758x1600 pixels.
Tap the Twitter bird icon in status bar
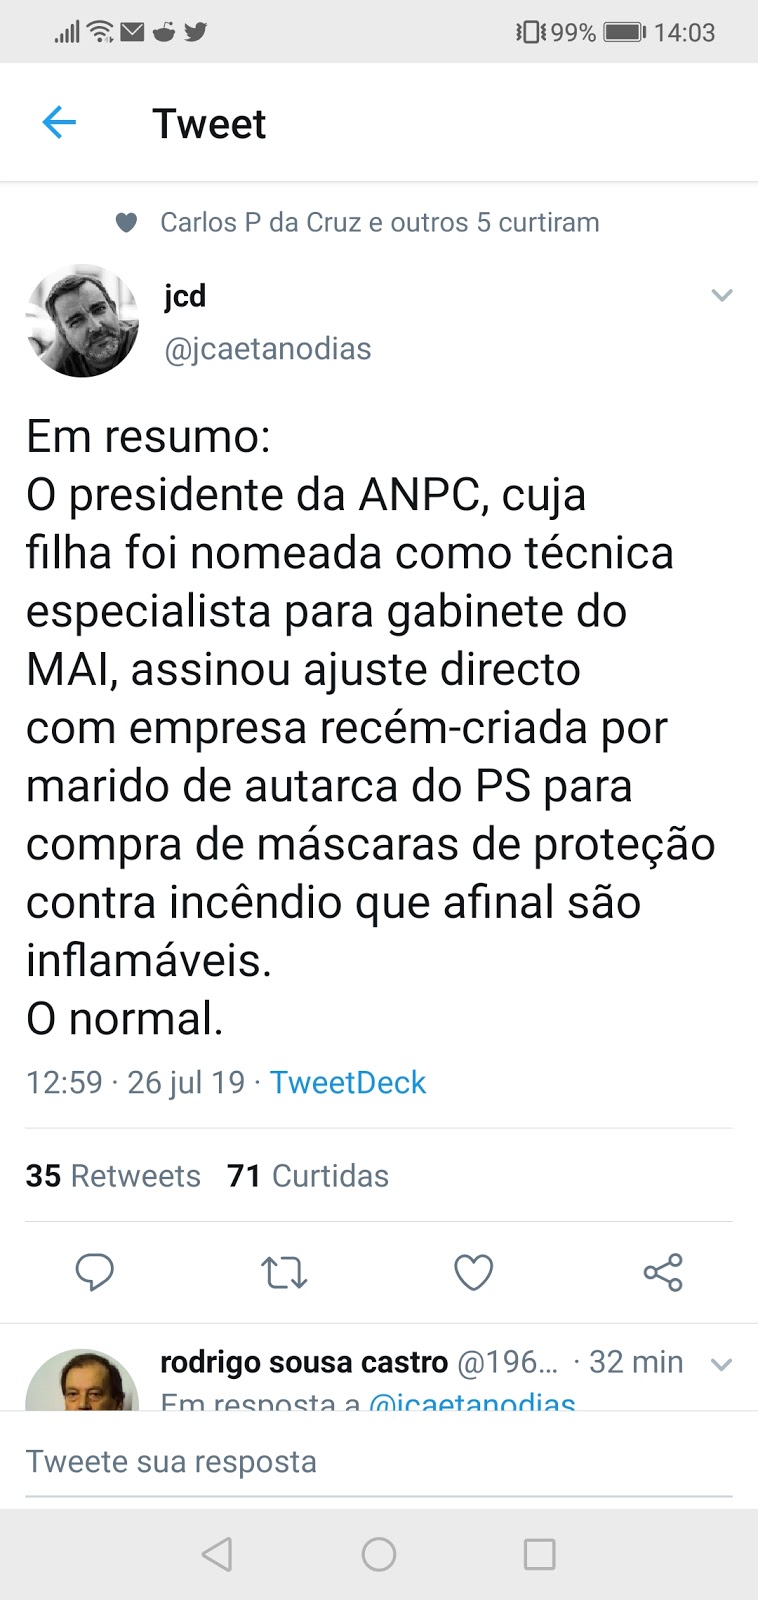196,32
